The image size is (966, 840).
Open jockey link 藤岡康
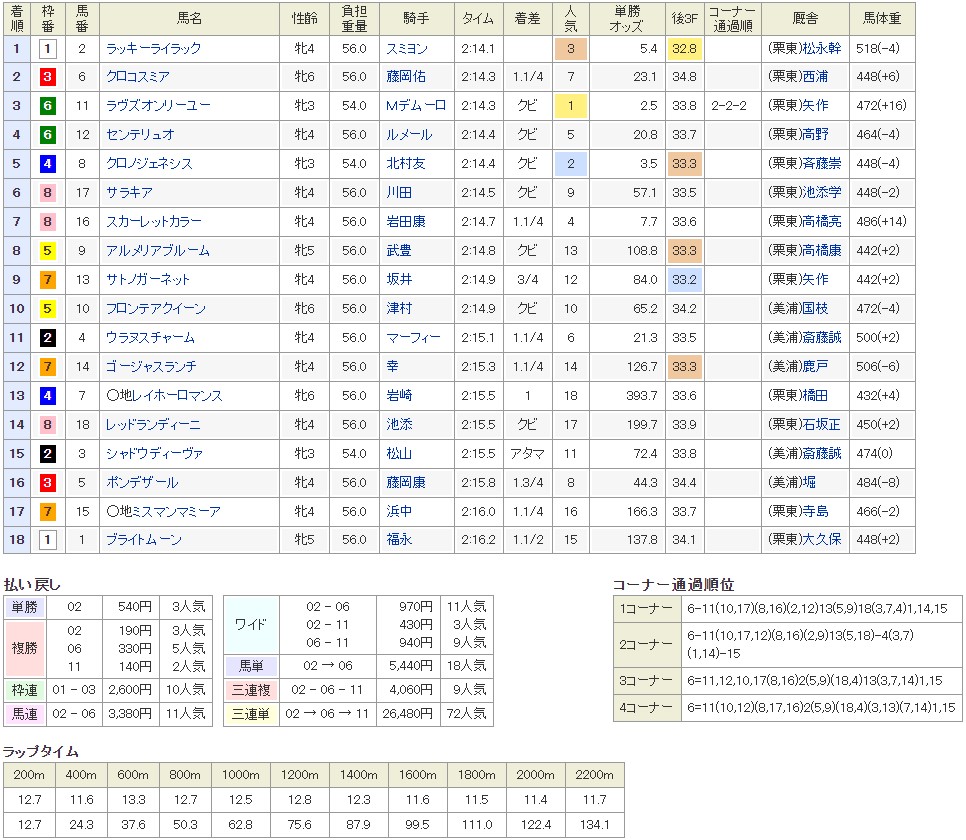click(x=406, y=483)
